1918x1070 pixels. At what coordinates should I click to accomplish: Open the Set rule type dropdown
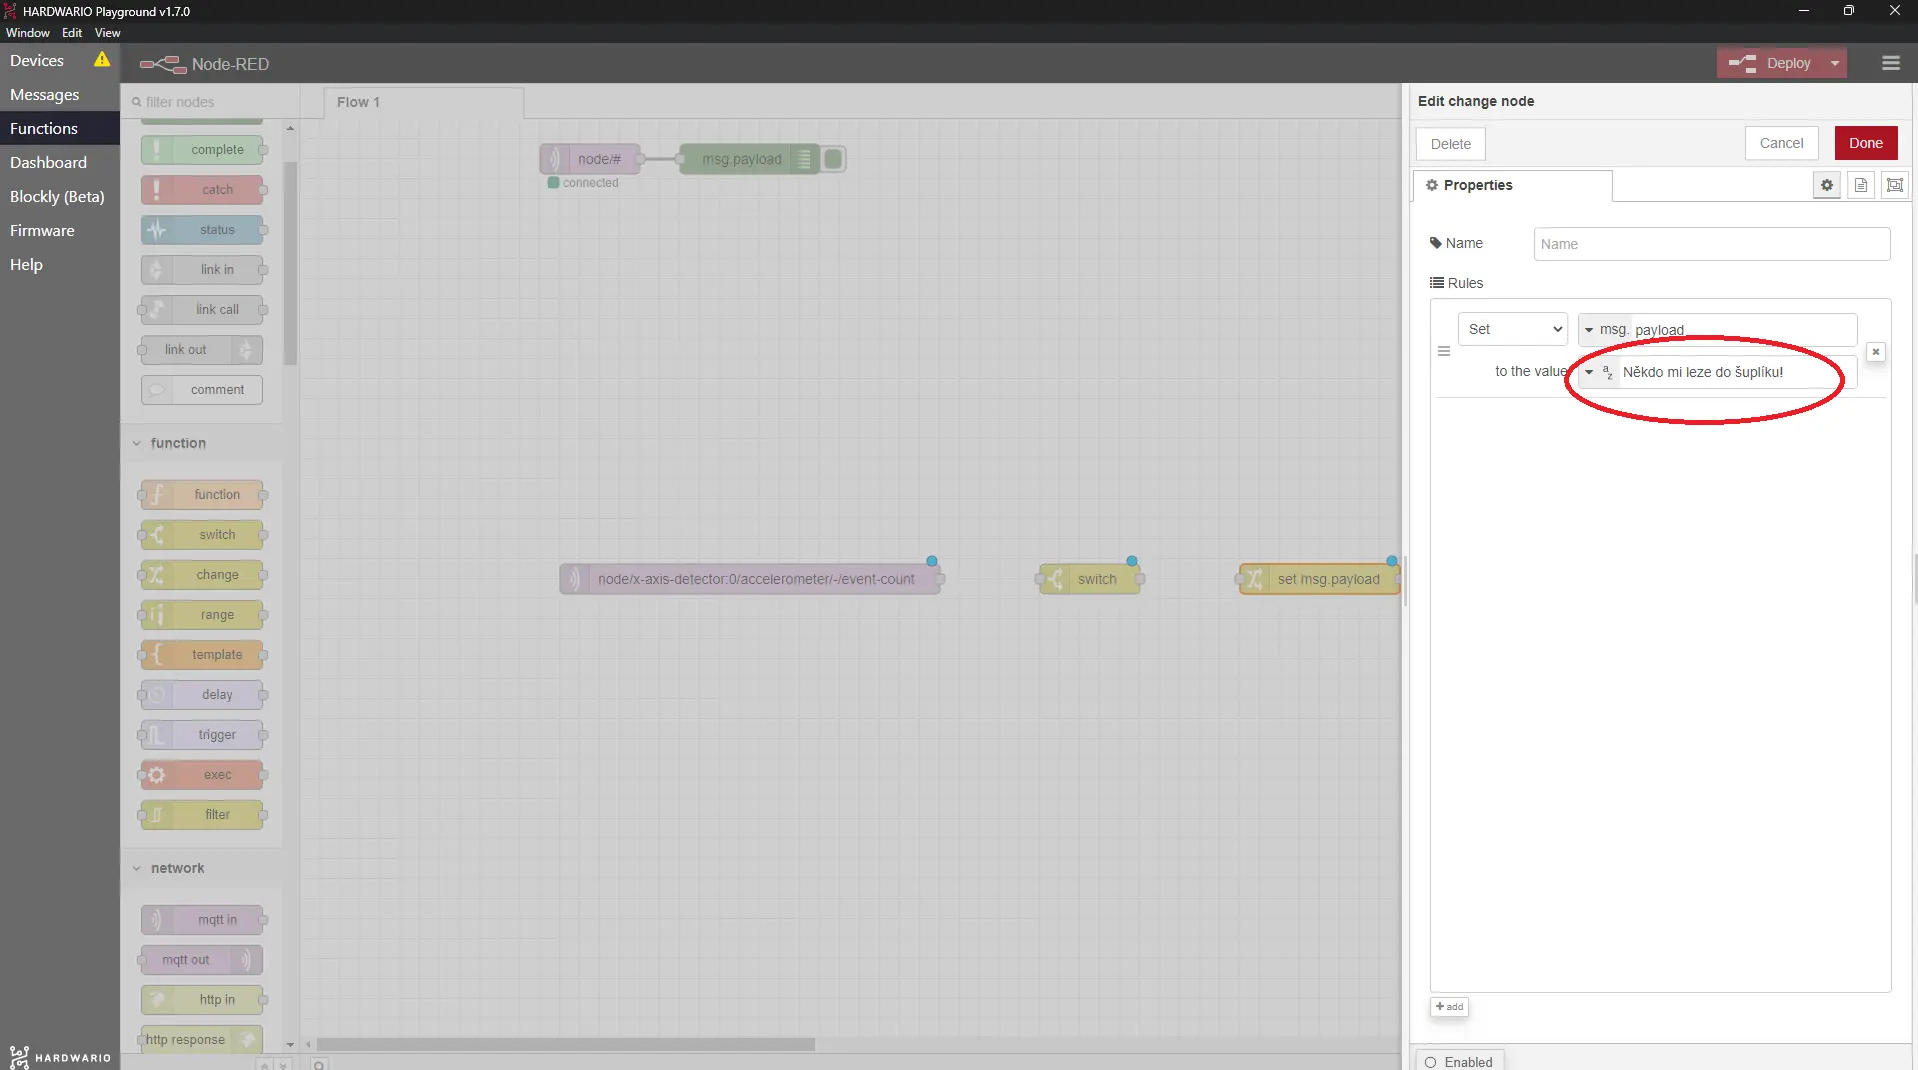click(1512, 329)
